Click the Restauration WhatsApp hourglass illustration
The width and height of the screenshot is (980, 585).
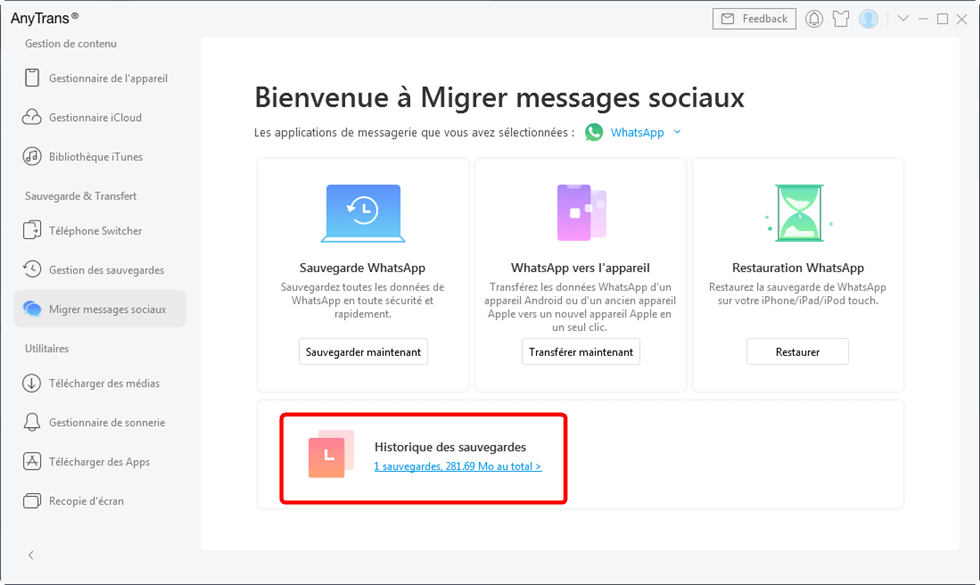pyautogui.click(x=799, y=213)
